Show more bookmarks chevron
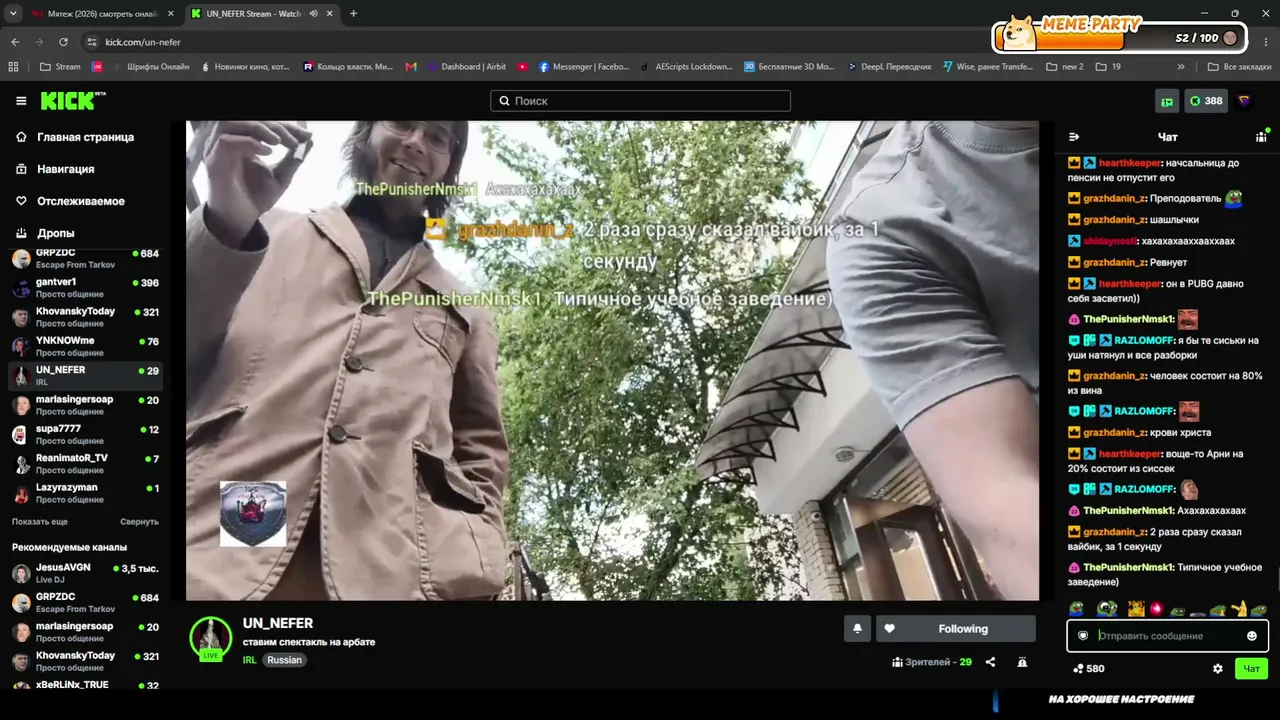Viewport: 1280px width, 720px height. 1181,67
